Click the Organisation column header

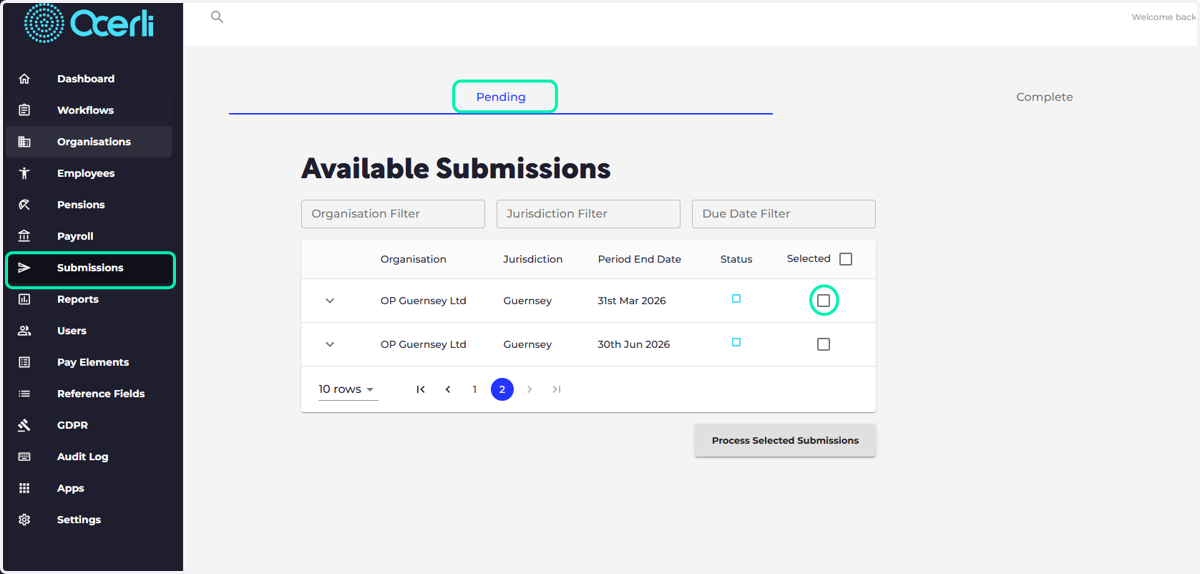pyautogui.click(x=413, y=259)
